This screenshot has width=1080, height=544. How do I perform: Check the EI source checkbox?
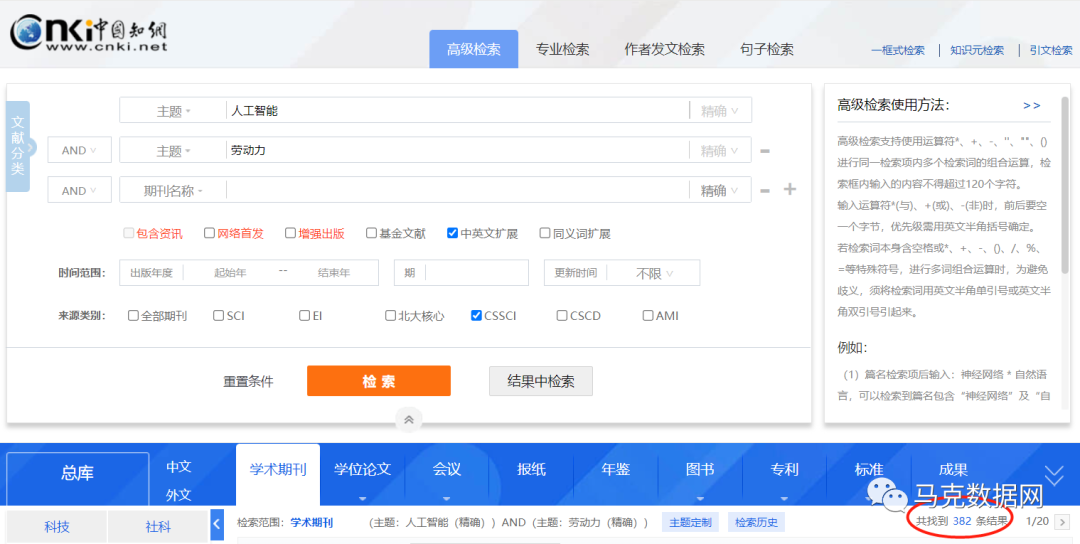coord(304,316)
